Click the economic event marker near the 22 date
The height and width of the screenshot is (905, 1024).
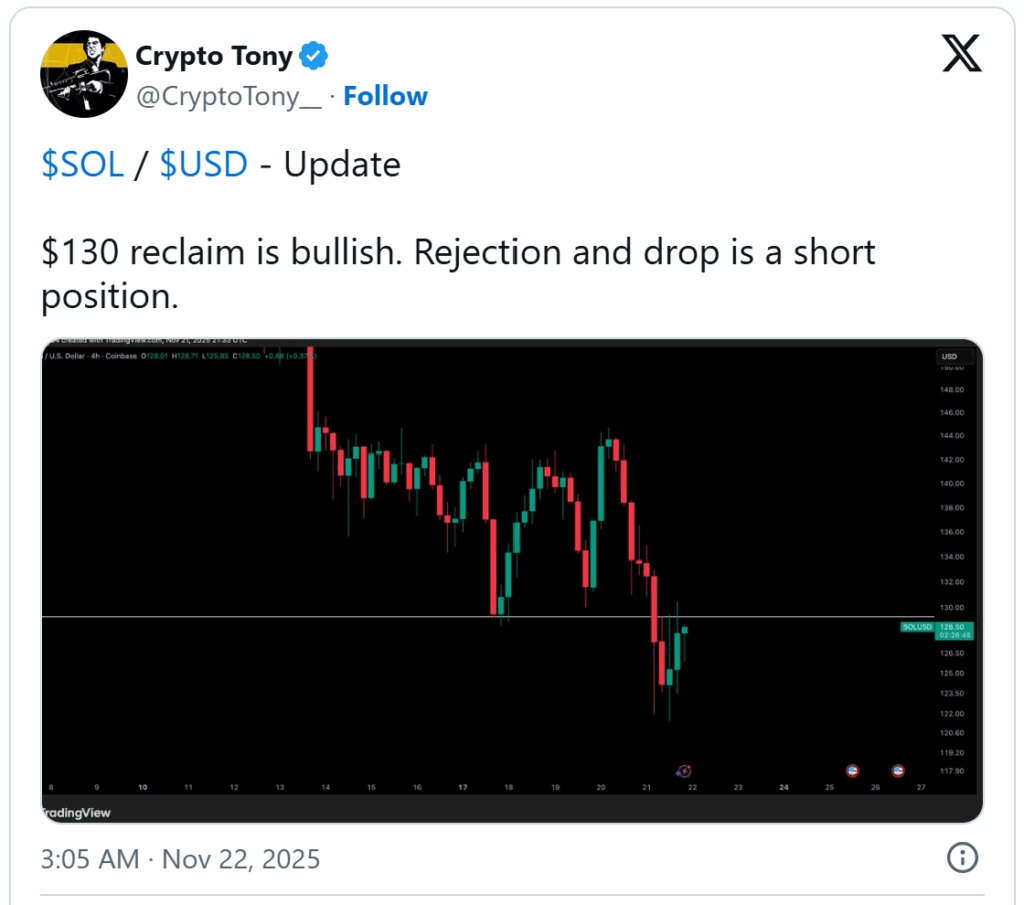(x=683, y=771)
